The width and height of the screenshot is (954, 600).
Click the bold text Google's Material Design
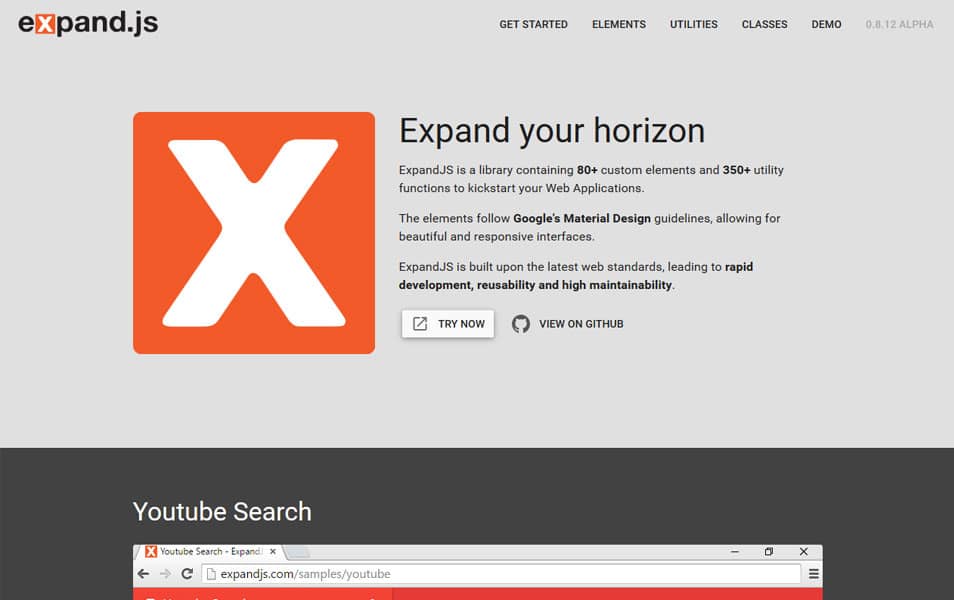click(x=582, y=218)
